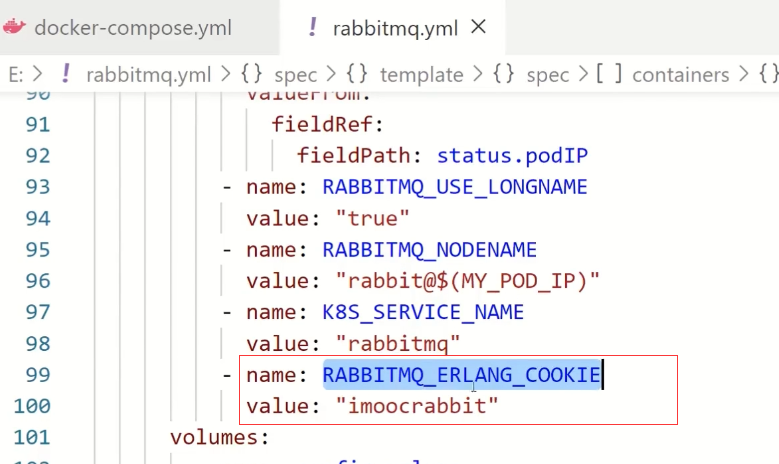779x464 pixels.
Task: Click RABBITMQ_USE_LONGNAME variable name
Action: coord(455,187)
